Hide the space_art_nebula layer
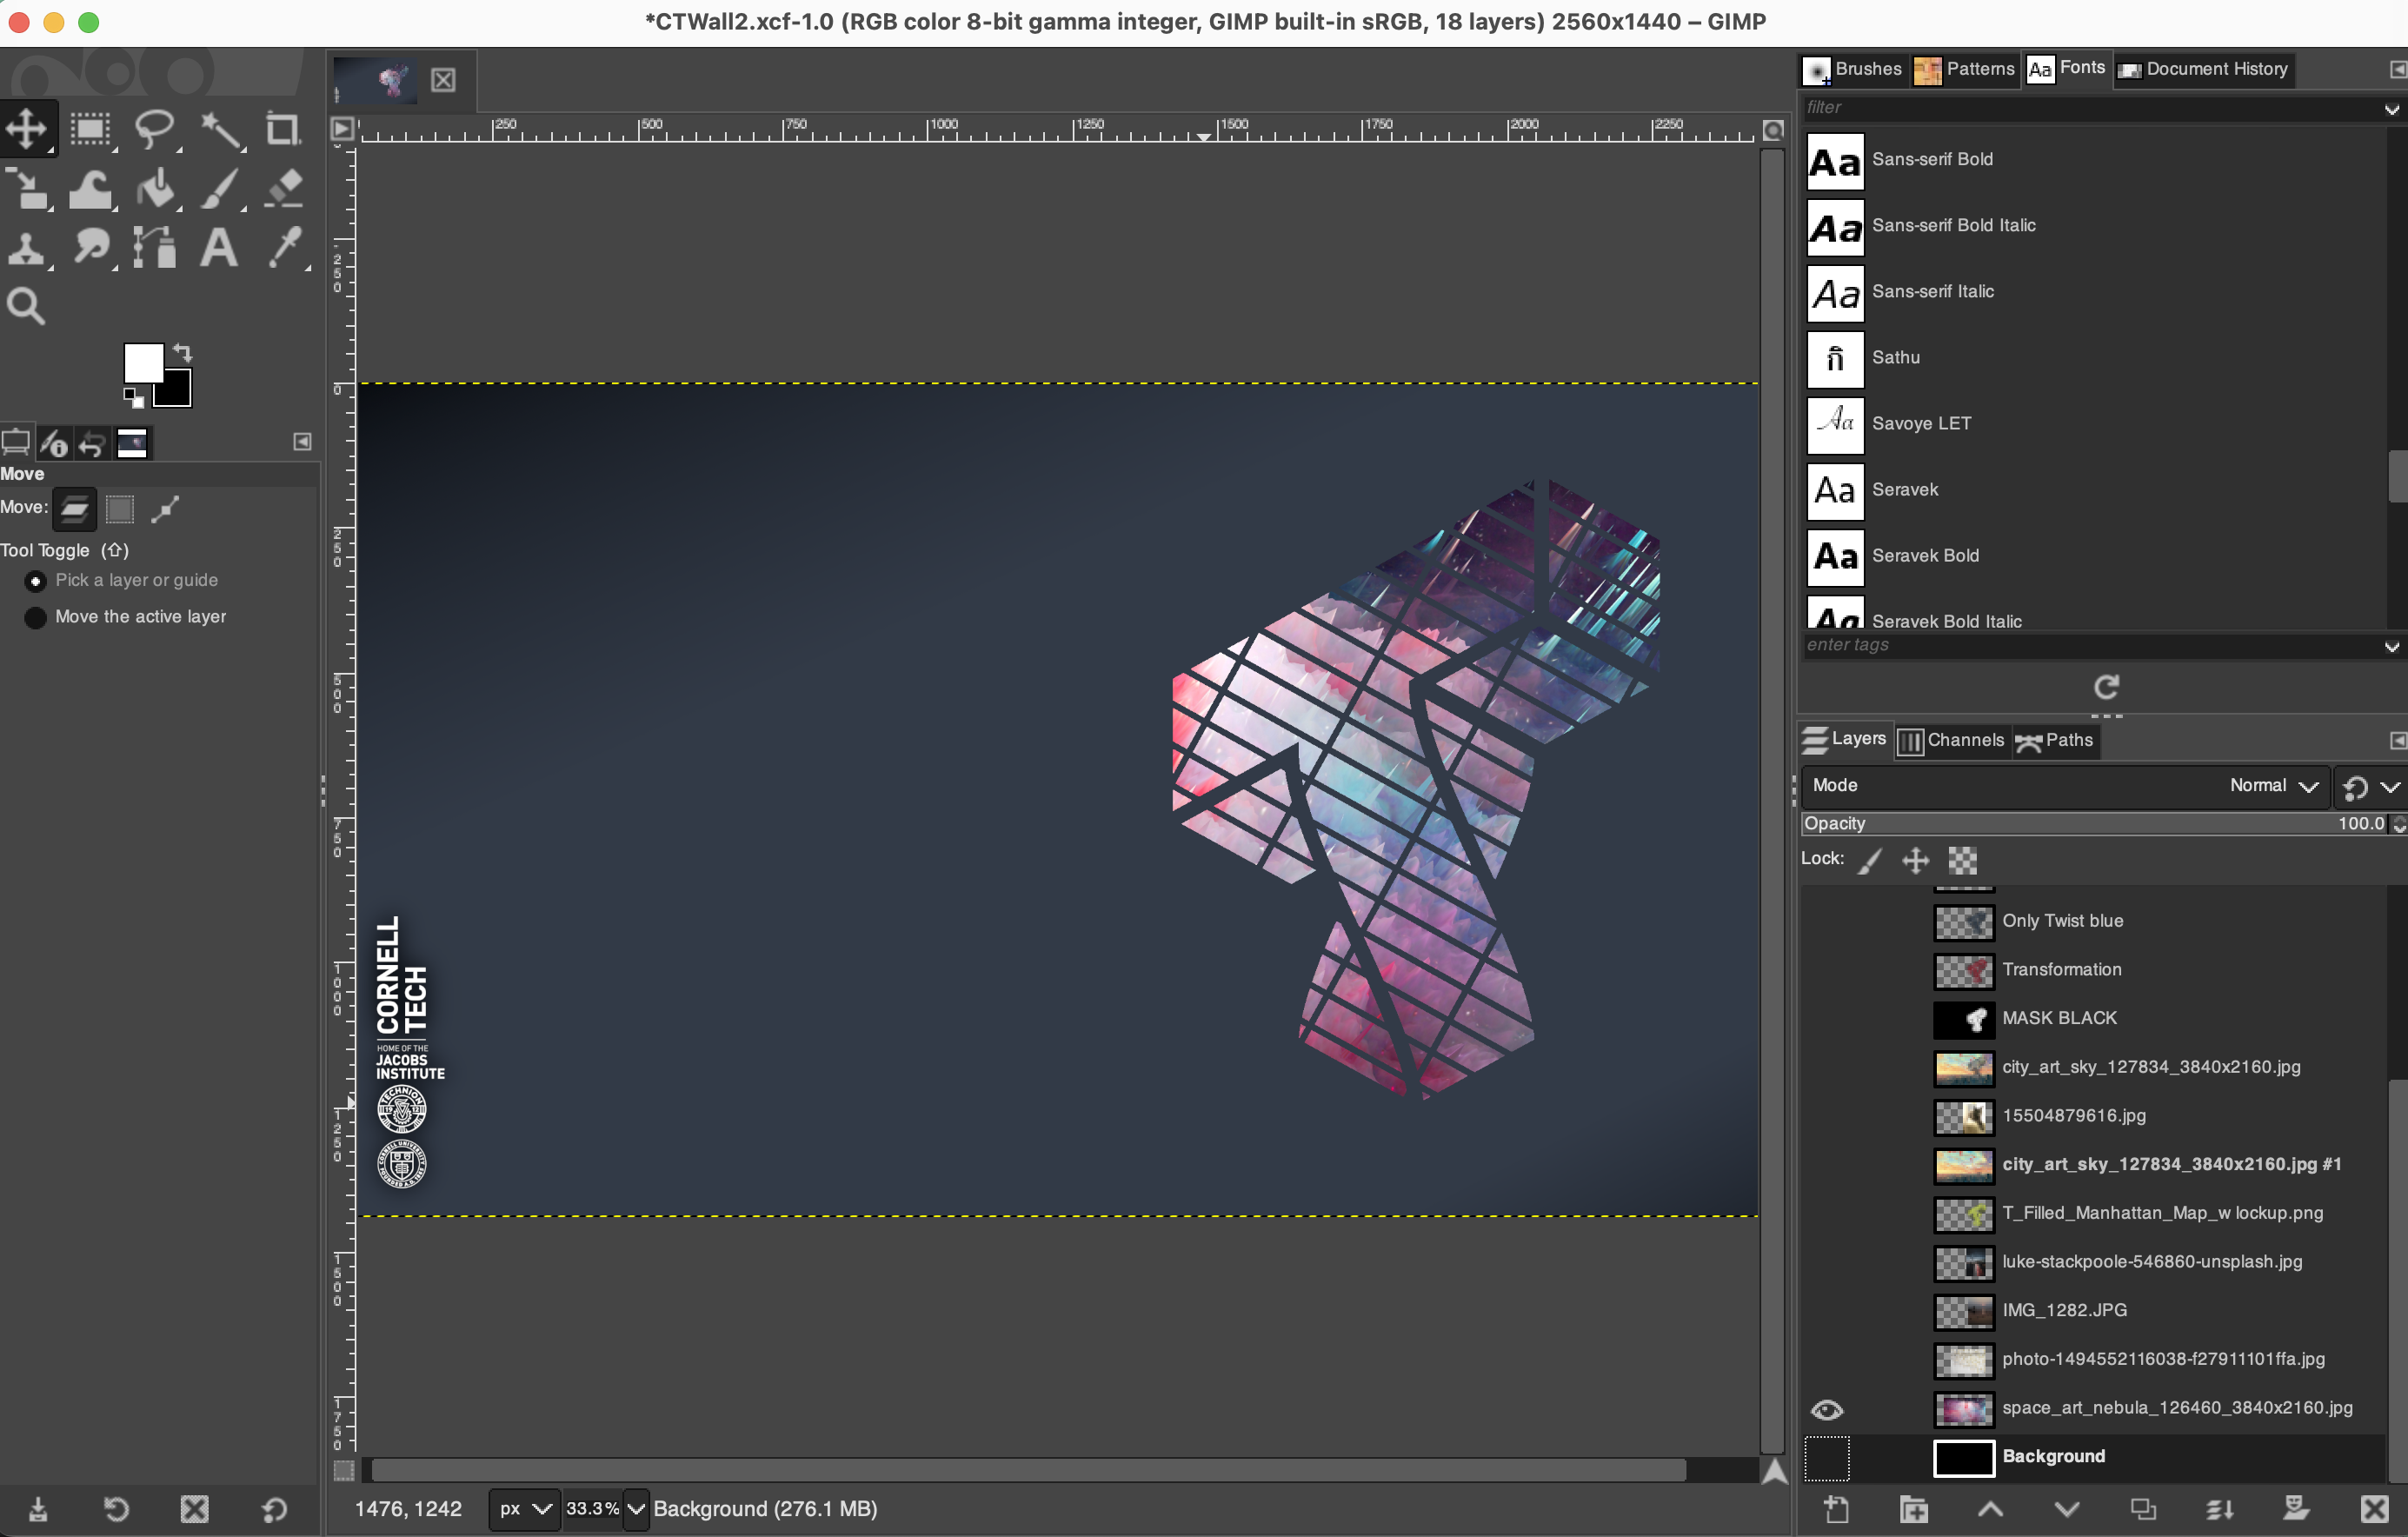Viewport: 2408px width, 1537px height. (x=1826, y=1409)
